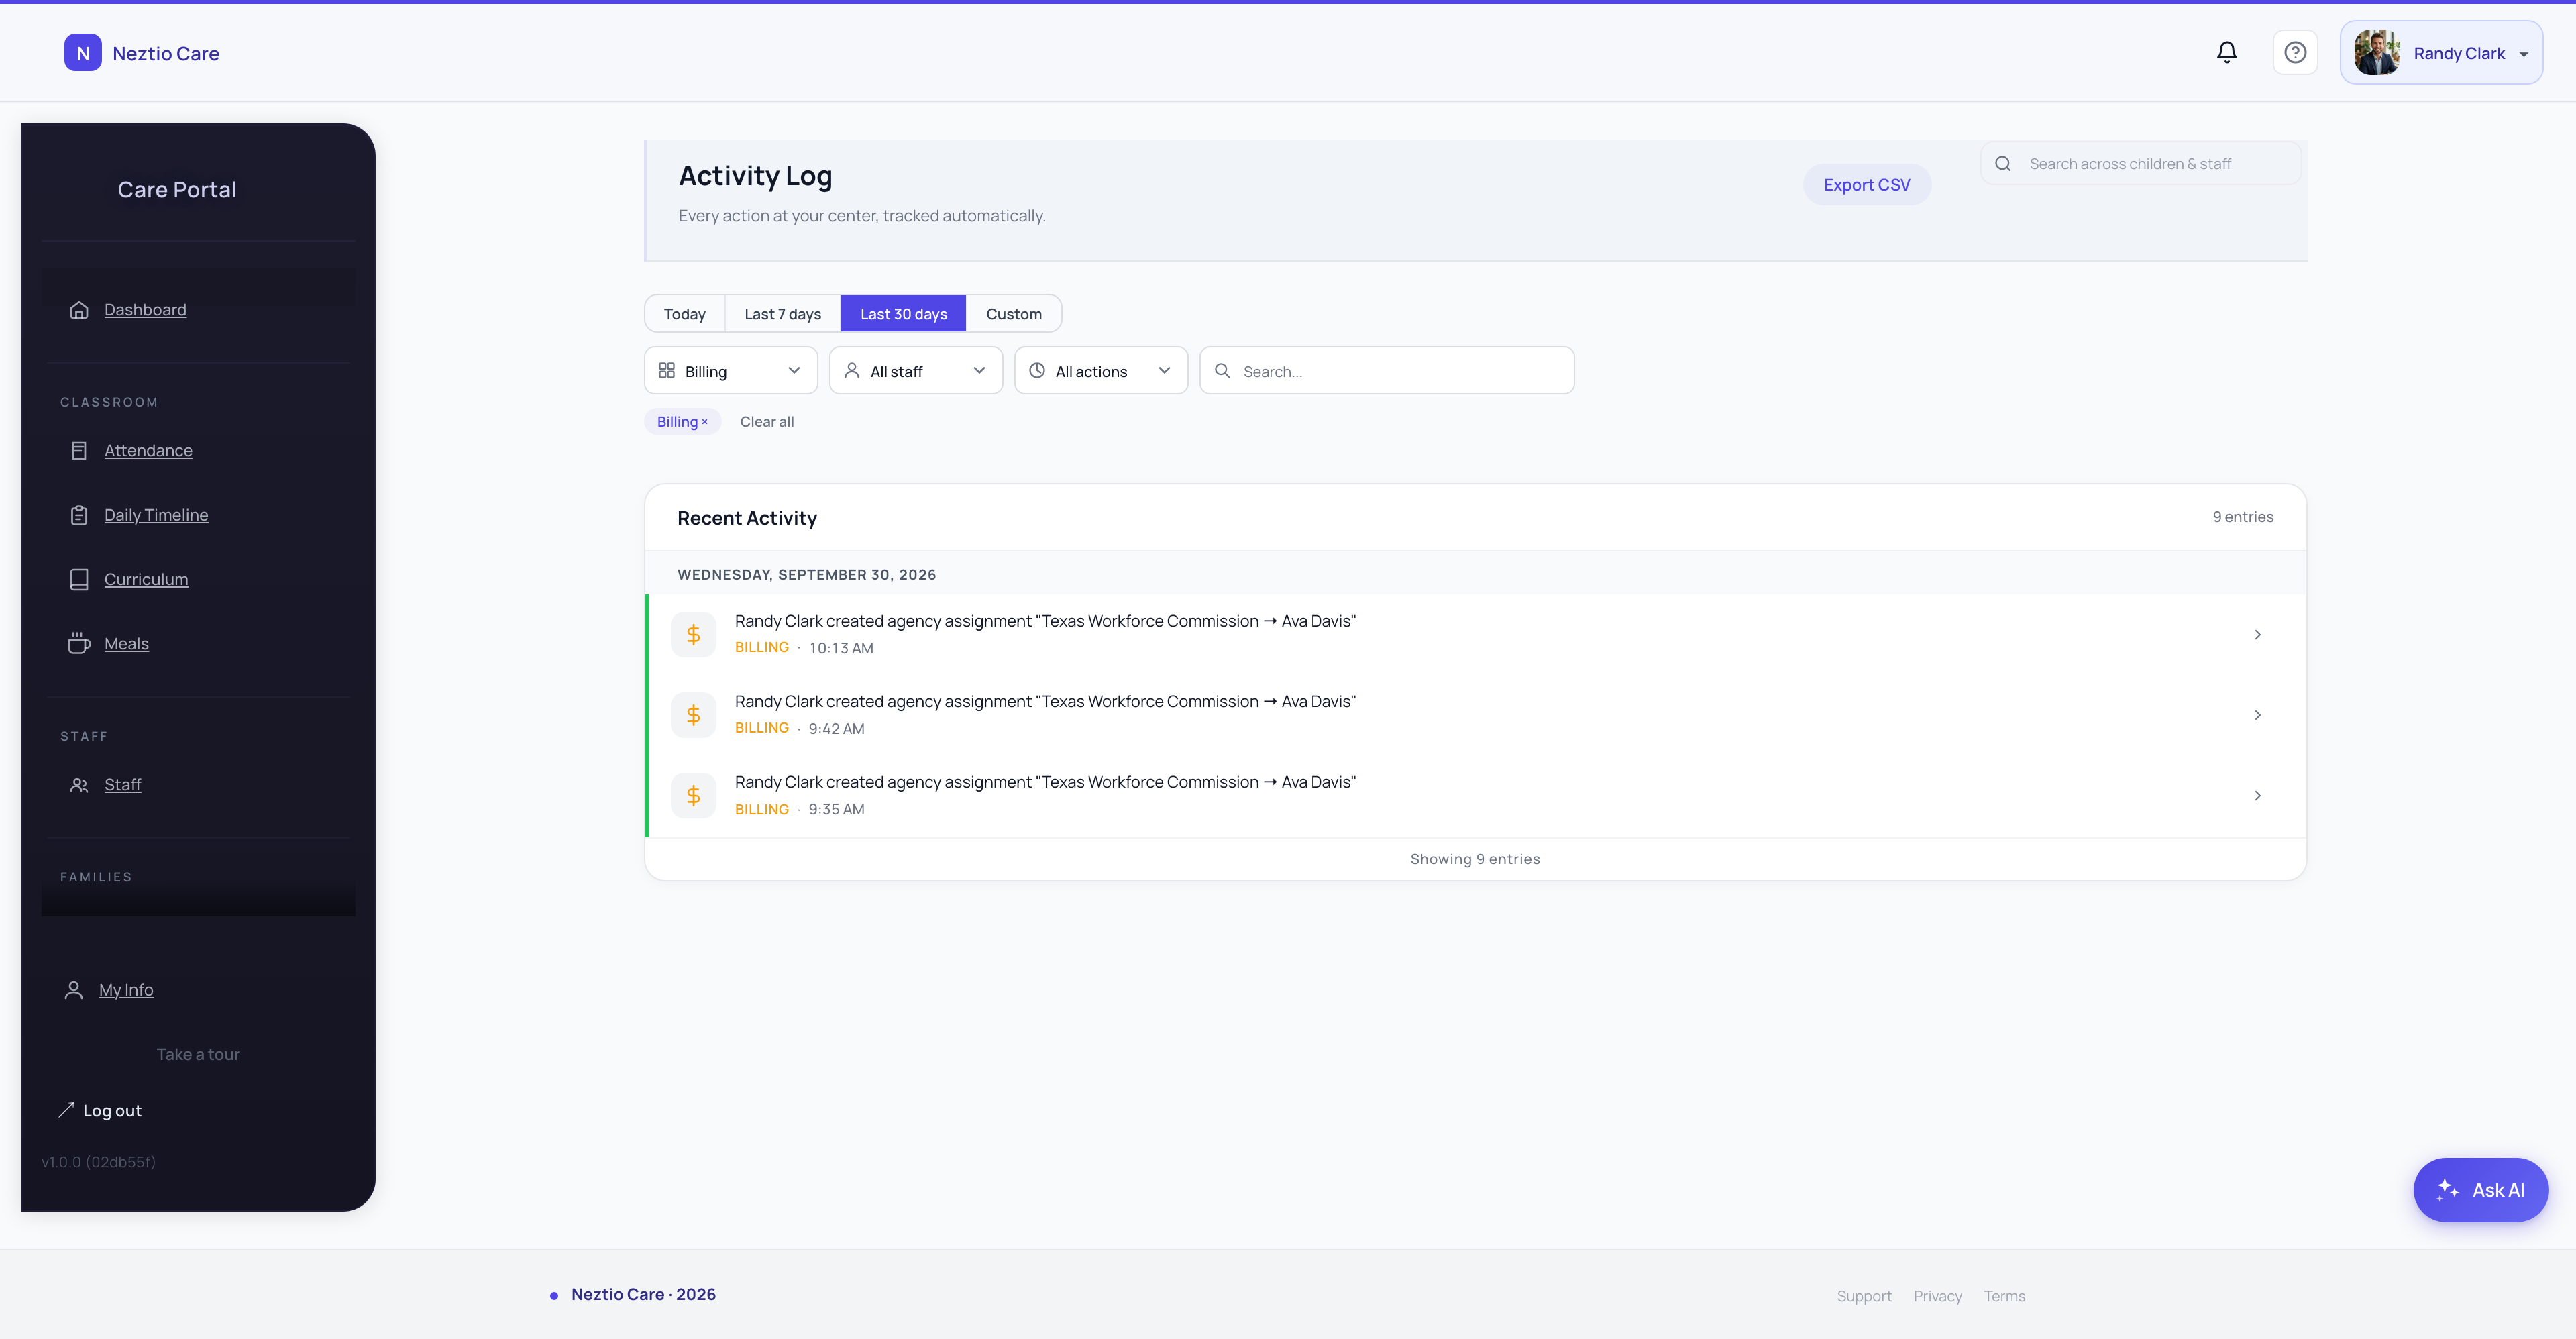The width and height of the screenshot is (2576, 1339).
Task: Select the Today range tab
Action: (x=685, y=314)
